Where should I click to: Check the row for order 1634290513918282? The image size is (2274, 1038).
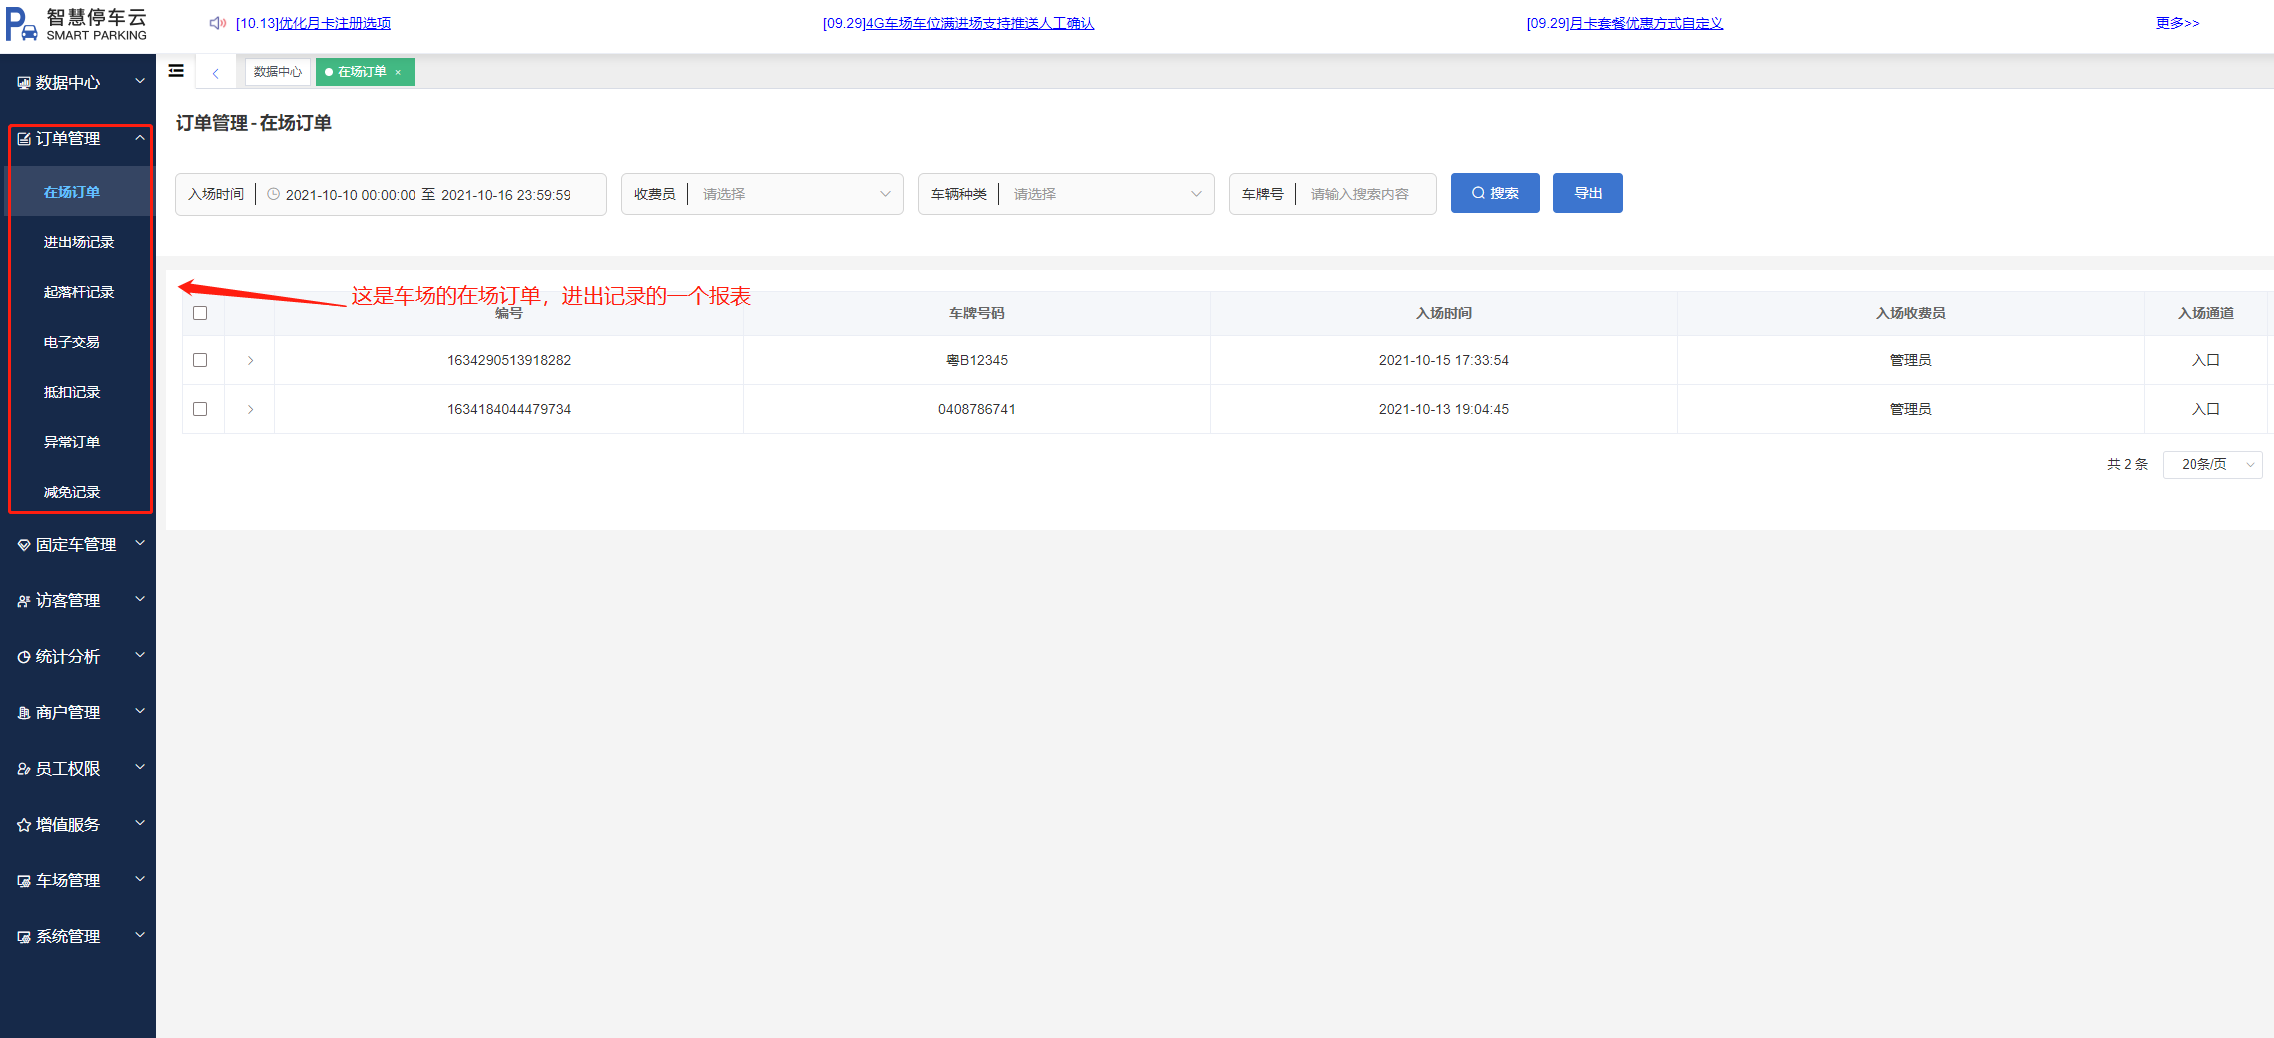click(200, 360)
